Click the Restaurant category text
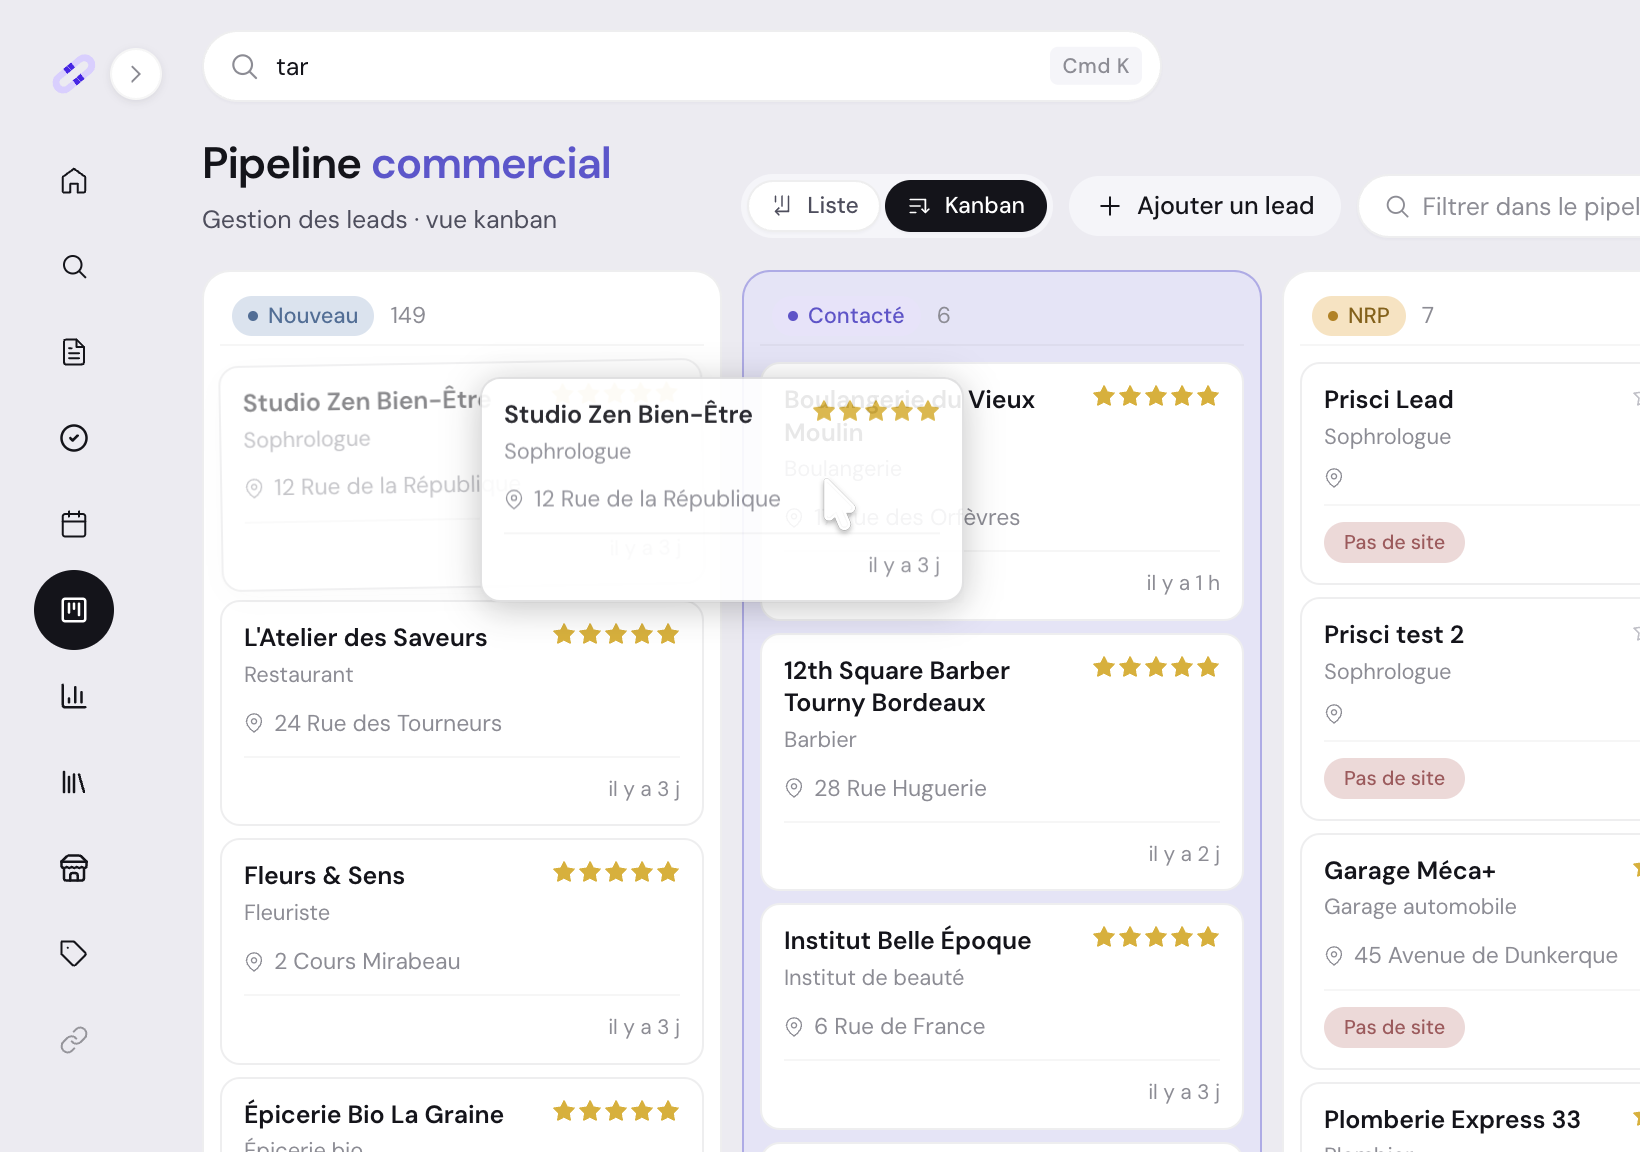 coord(299,675)
